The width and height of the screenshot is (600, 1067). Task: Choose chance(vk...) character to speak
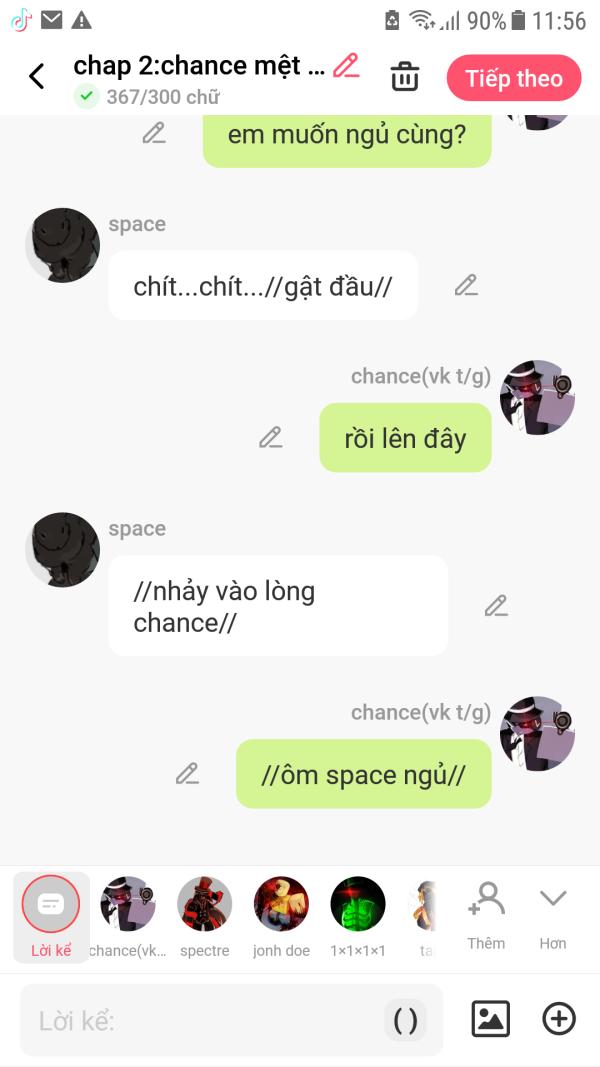coord(128,916)
